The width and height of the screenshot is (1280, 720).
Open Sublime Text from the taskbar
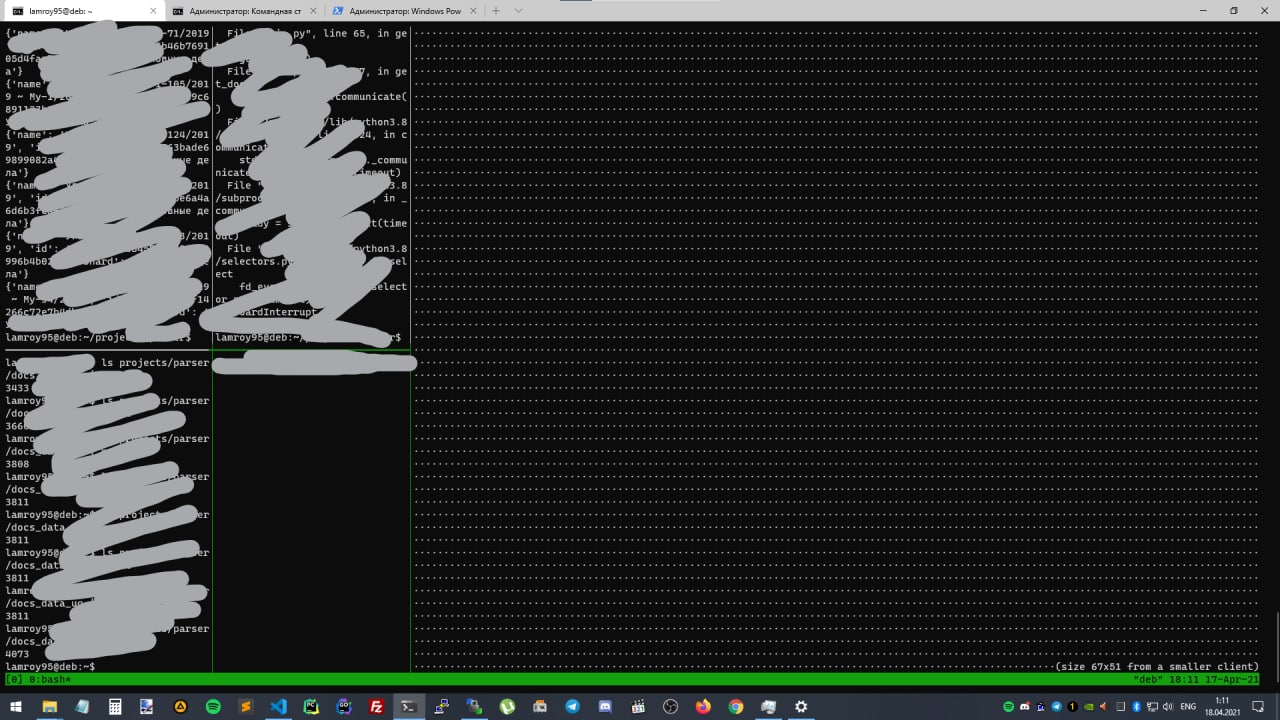(246, 706)
